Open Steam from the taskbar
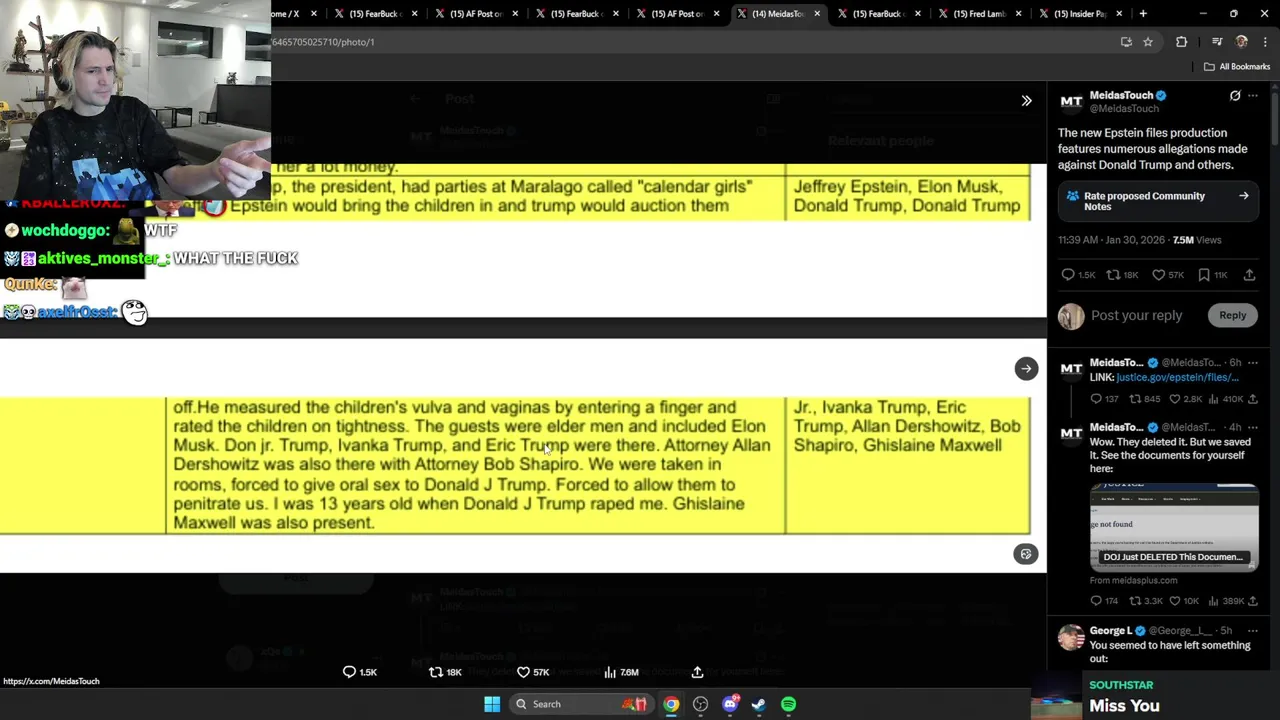This screenshot has height=720, width=1280. [759, 704]
